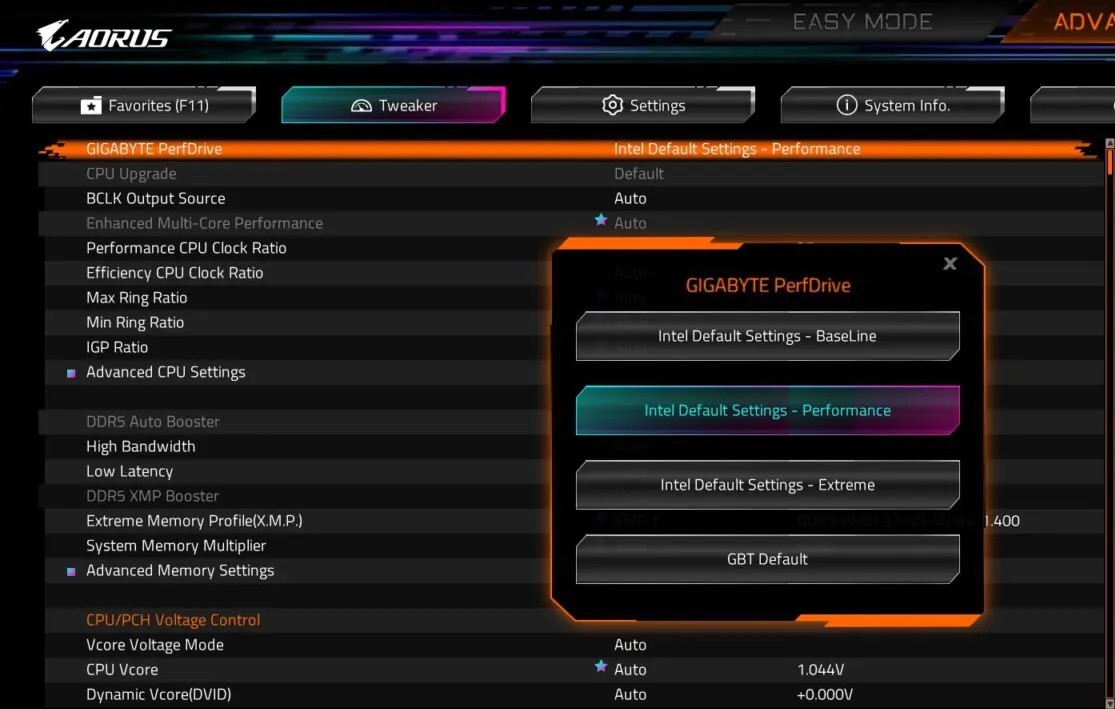Click the purple marker beside Advanced CPU Settings
Image resolution: width=1115 pixels, height=709 pixels.
click(x=68, y=372)
